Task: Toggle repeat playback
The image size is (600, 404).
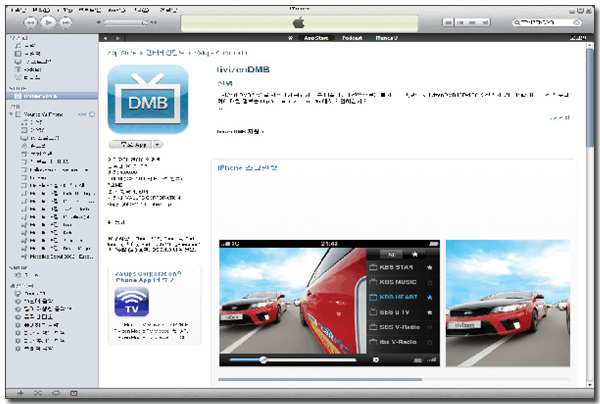Action: point(56,393)
